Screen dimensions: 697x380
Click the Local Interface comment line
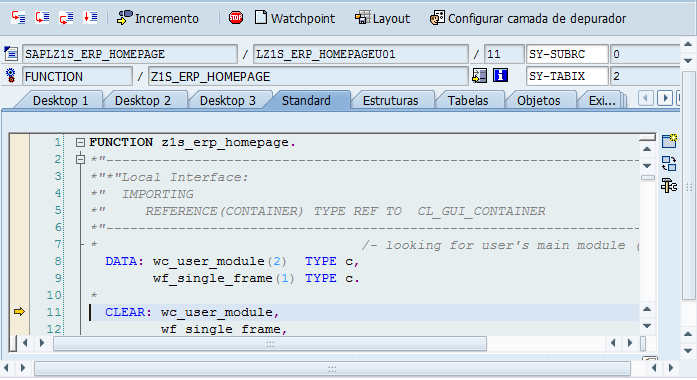169,177
